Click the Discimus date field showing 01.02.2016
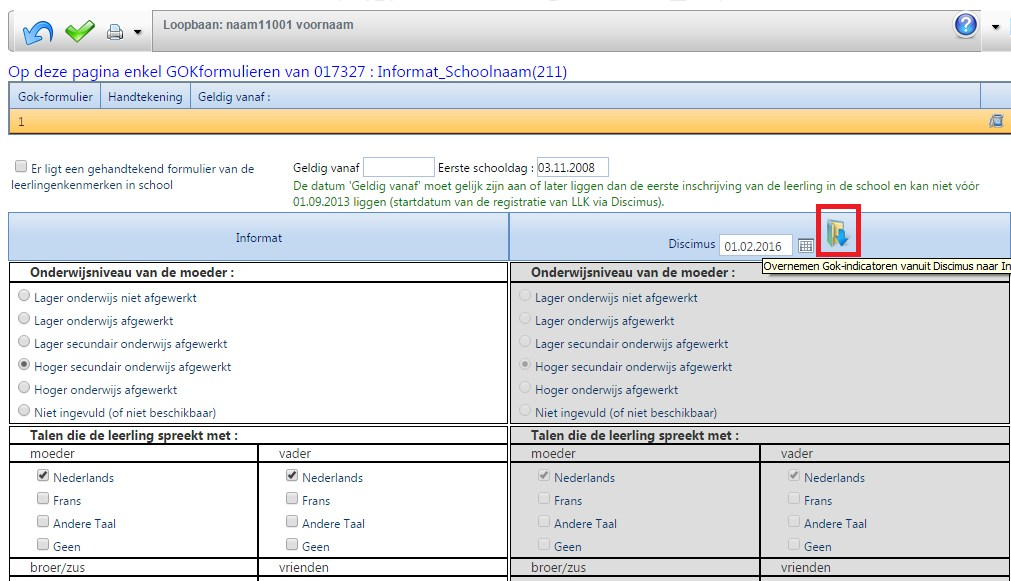Viewport: 1011px width, 581px height. click(756, 246)
